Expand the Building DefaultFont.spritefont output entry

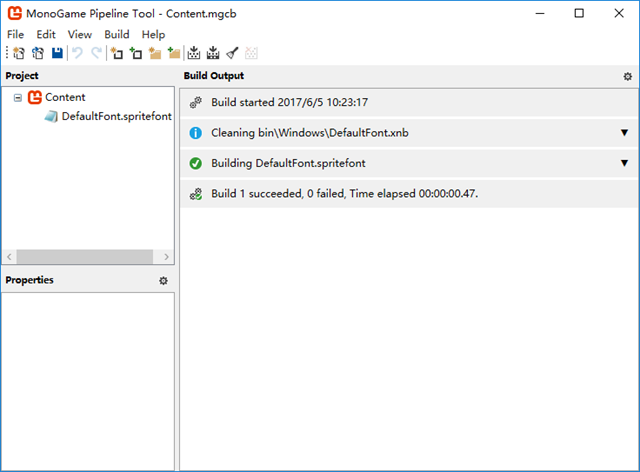tap(624, 163)
